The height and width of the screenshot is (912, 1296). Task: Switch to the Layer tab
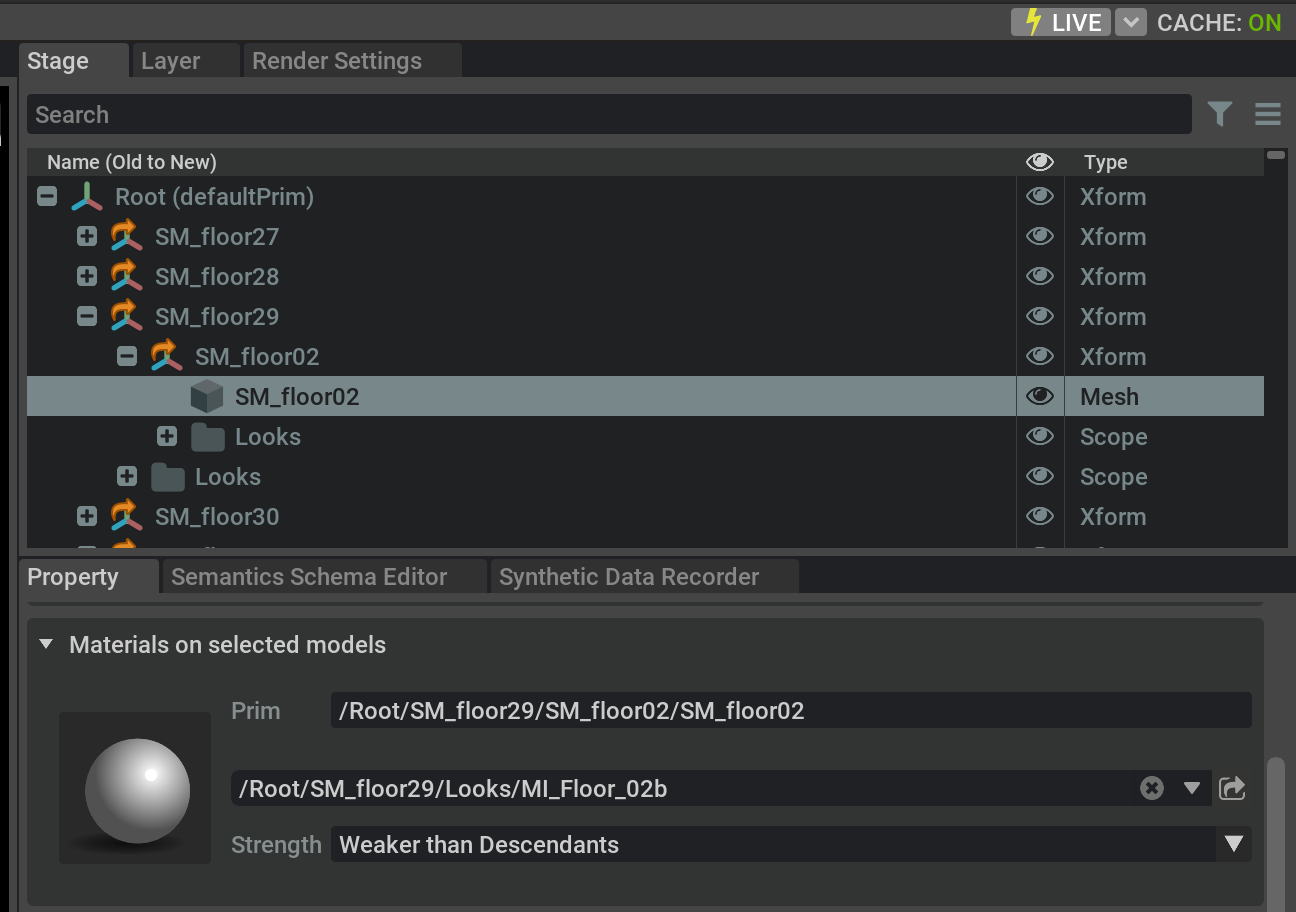click(x=171, y=61)
